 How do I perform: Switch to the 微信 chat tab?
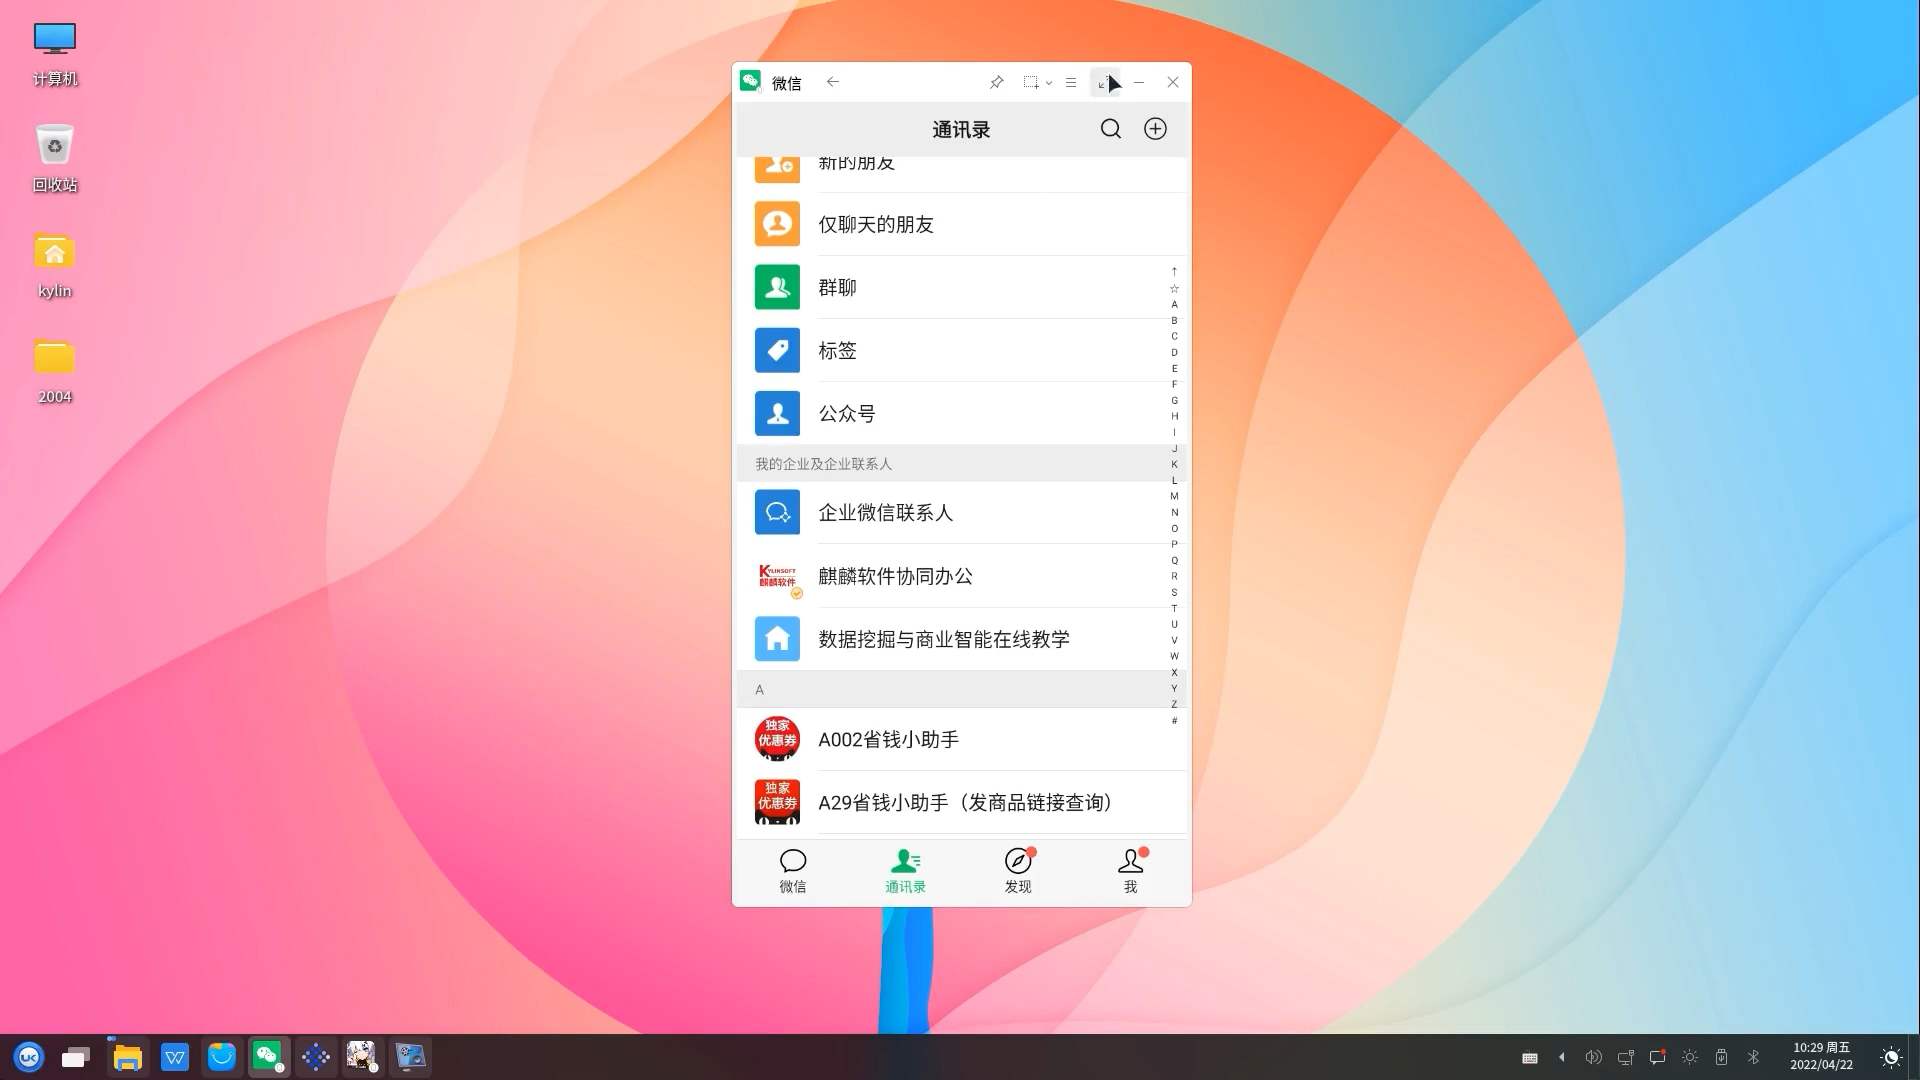click(x=792, y=870)
